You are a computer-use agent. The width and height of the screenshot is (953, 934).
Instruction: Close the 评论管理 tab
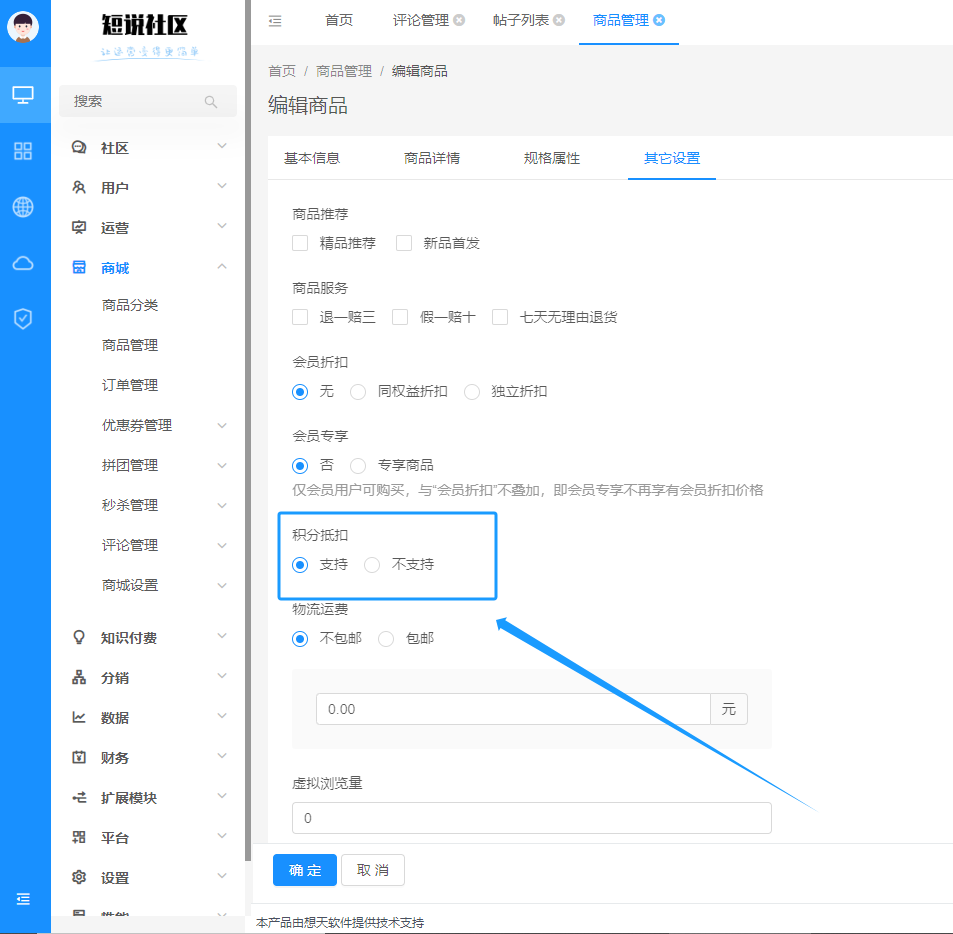[458, 18]
